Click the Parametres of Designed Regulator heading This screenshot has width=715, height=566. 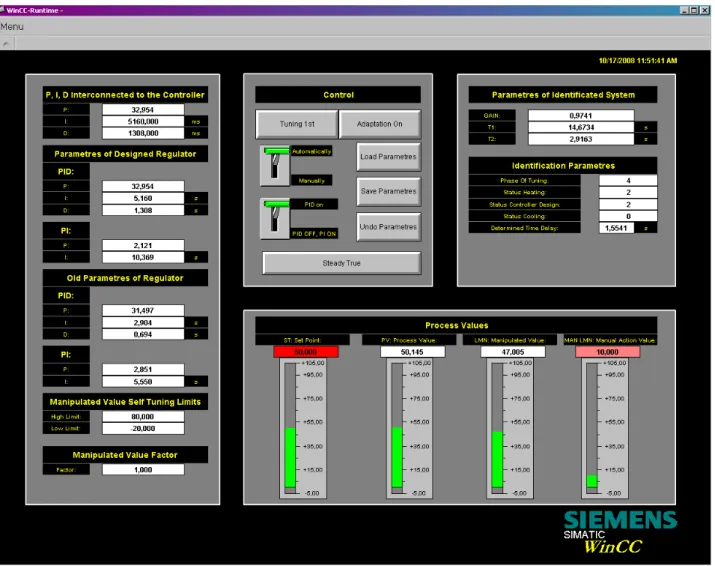tap(125, 154)
